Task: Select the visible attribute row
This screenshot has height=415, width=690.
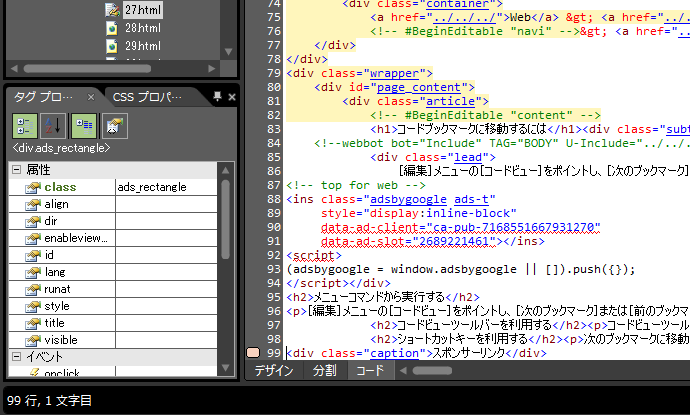Action: (113, 340)
